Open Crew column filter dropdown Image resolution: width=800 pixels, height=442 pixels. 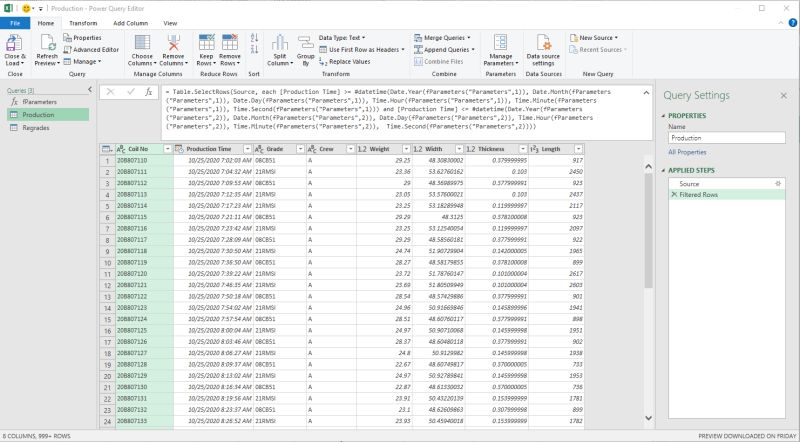coord(351,149)
